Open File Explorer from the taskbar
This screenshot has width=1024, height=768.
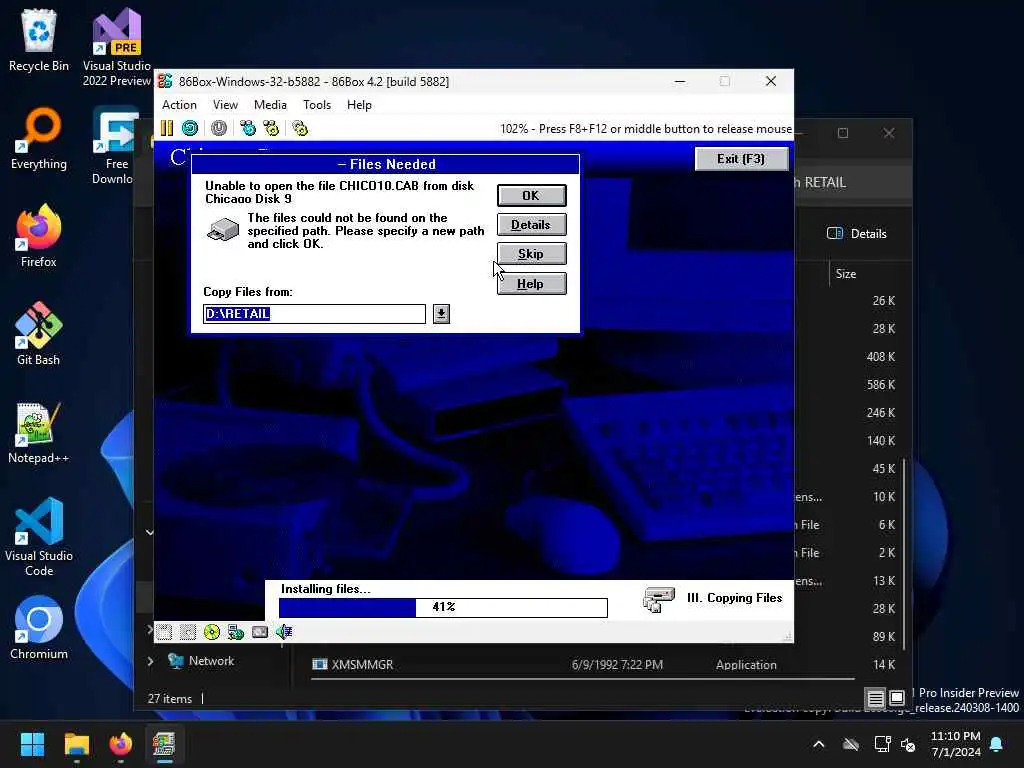coord(76,744)
